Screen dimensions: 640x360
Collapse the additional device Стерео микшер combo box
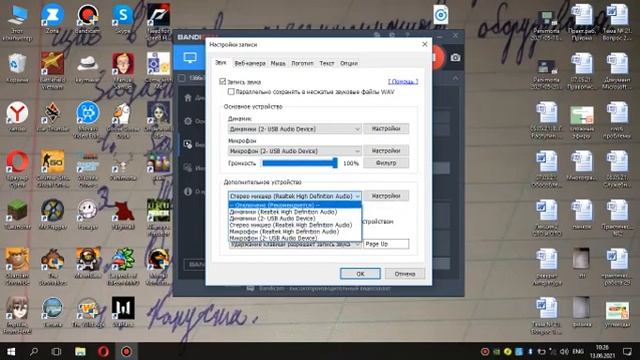click(x=294, y=196)
